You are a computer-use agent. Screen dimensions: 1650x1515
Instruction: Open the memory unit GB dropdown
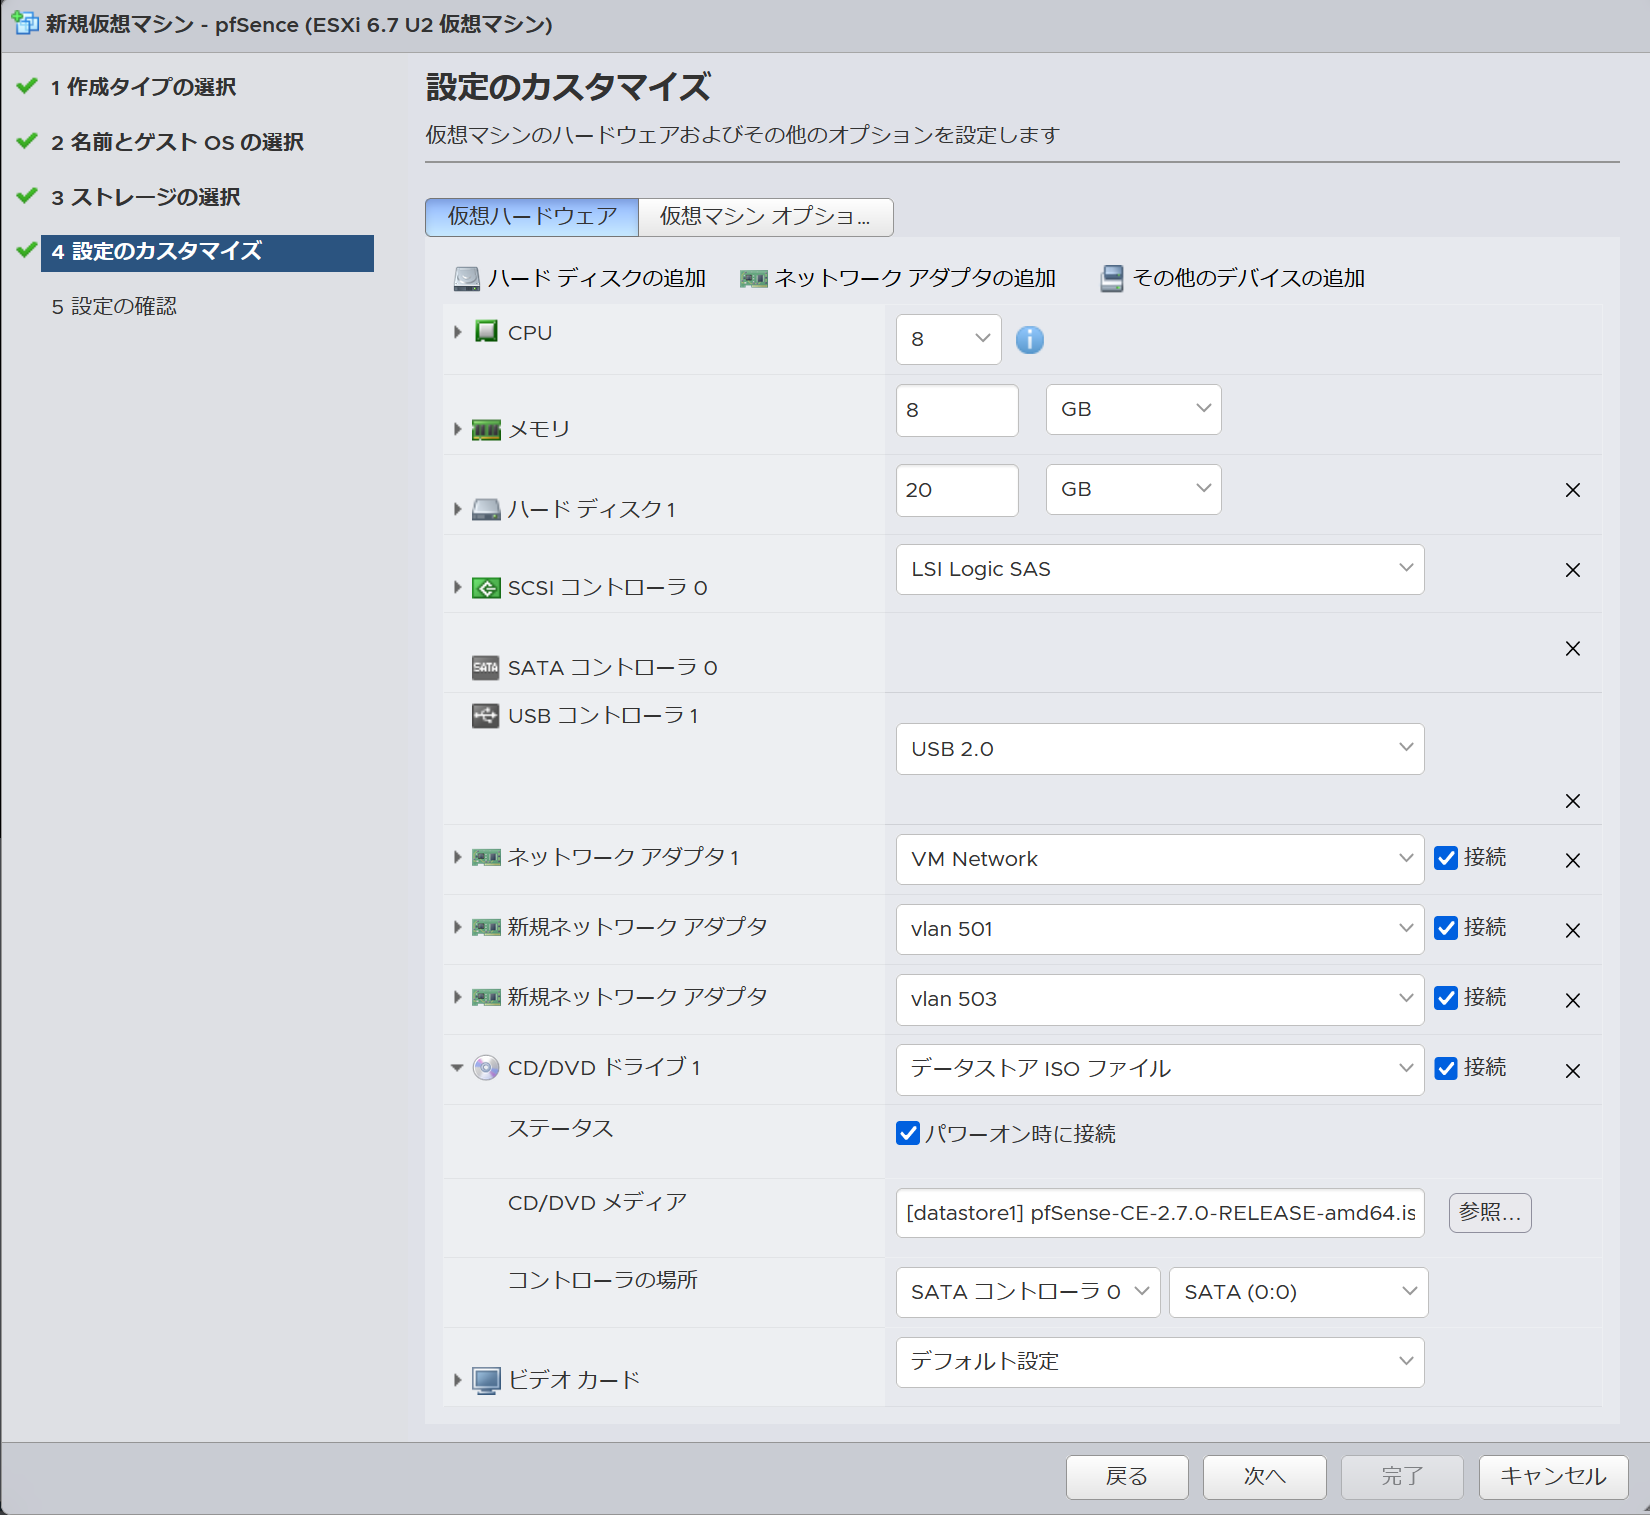pyautogui.click(x=1134, y=409)
